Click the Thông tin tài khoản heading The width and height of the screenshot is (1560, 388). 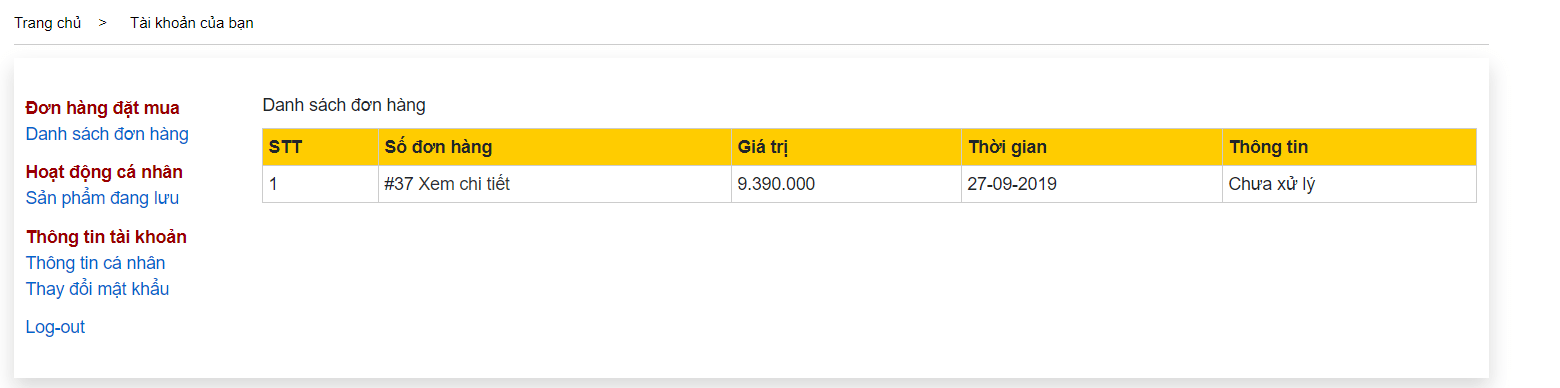point(106,237)
